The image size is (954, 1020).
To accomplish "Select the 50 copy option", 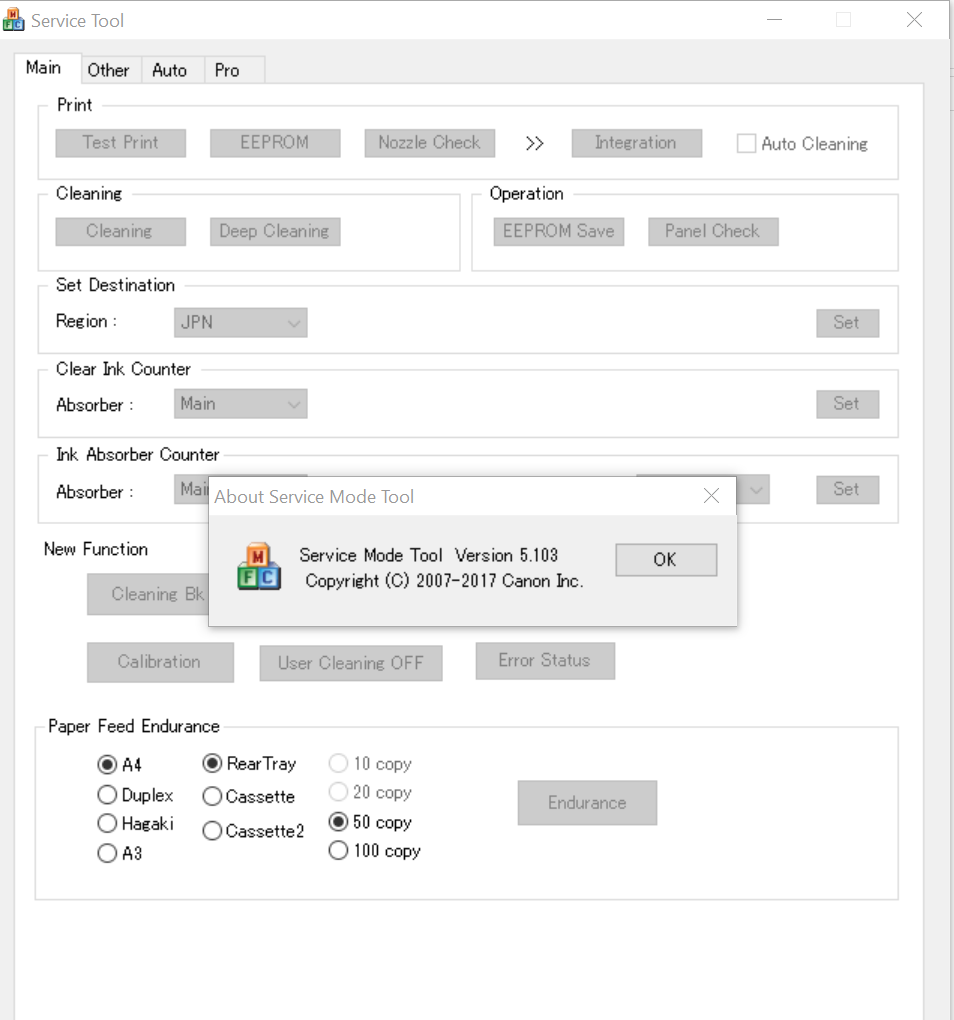I will click(x=338, y=822).
